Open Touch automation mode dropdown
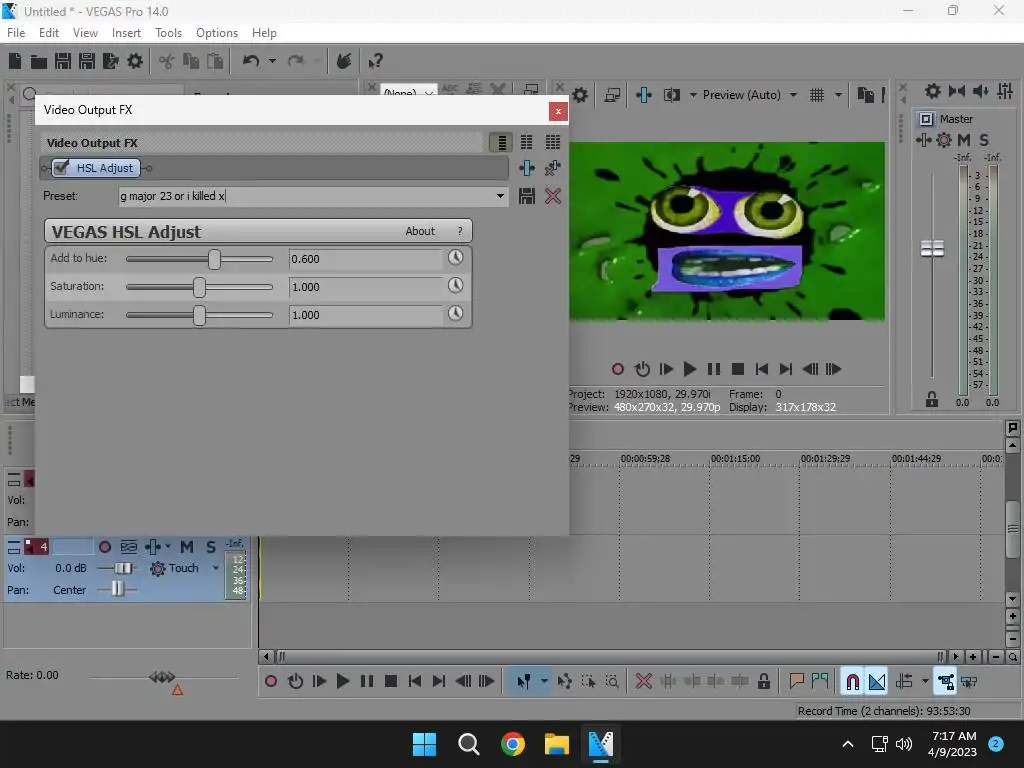 [x=215, y=568]
